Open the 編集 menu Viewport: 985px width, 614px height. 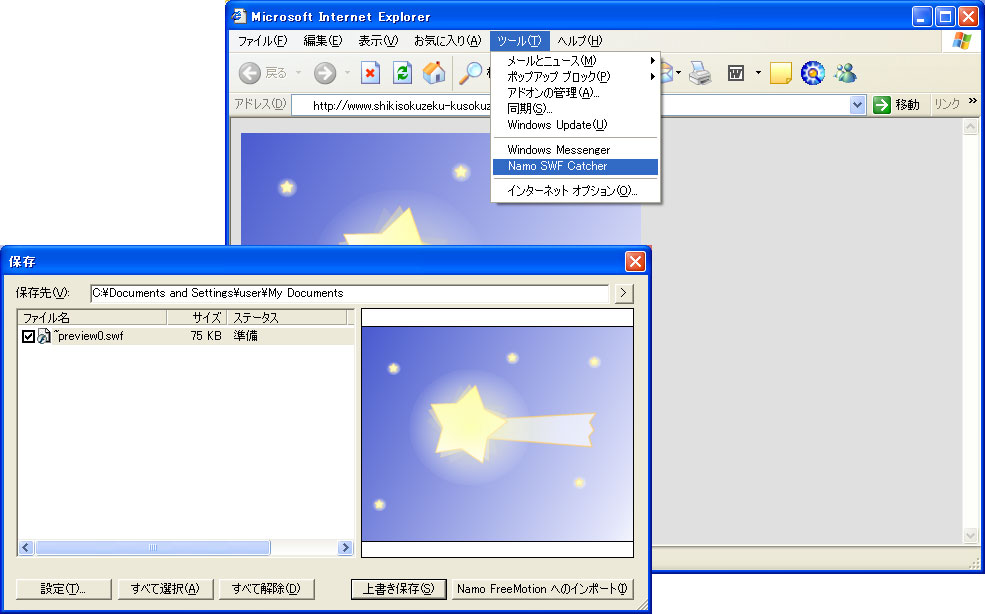pos(323,41)
